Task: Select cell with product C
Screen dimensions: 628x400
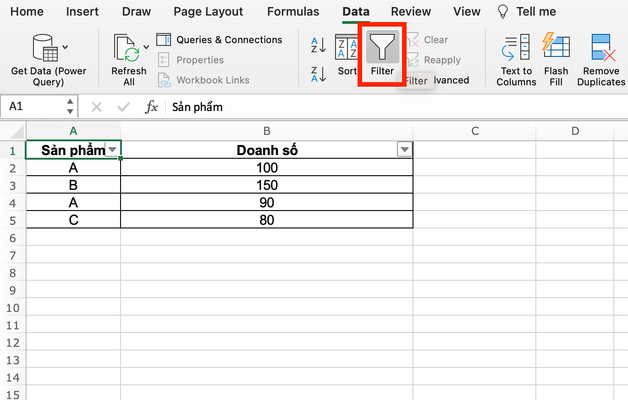Action: pos(73,220)
